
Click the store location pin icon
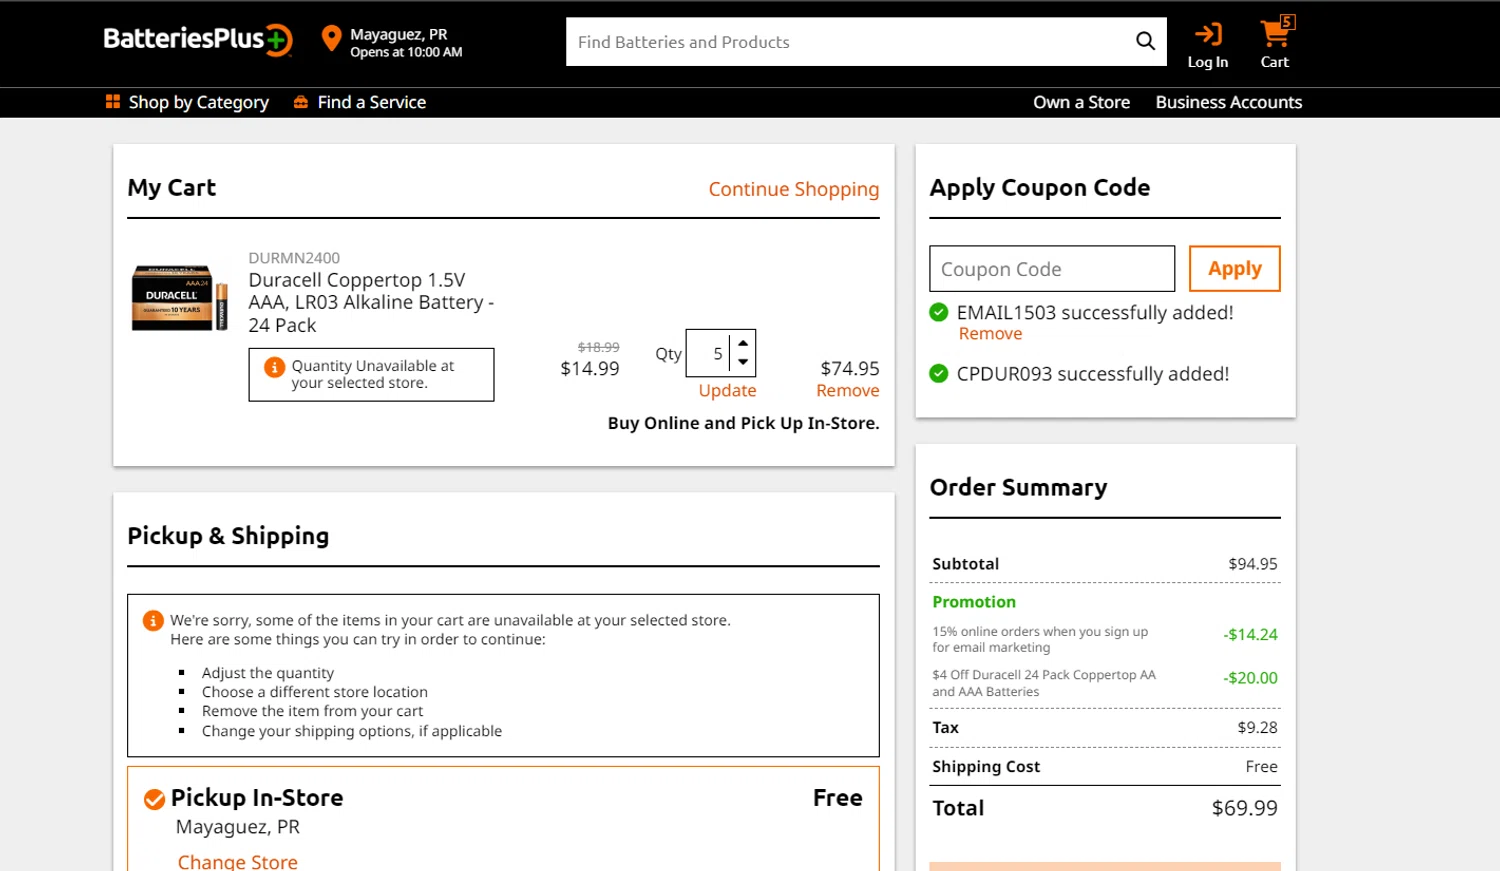coord(331,39)
